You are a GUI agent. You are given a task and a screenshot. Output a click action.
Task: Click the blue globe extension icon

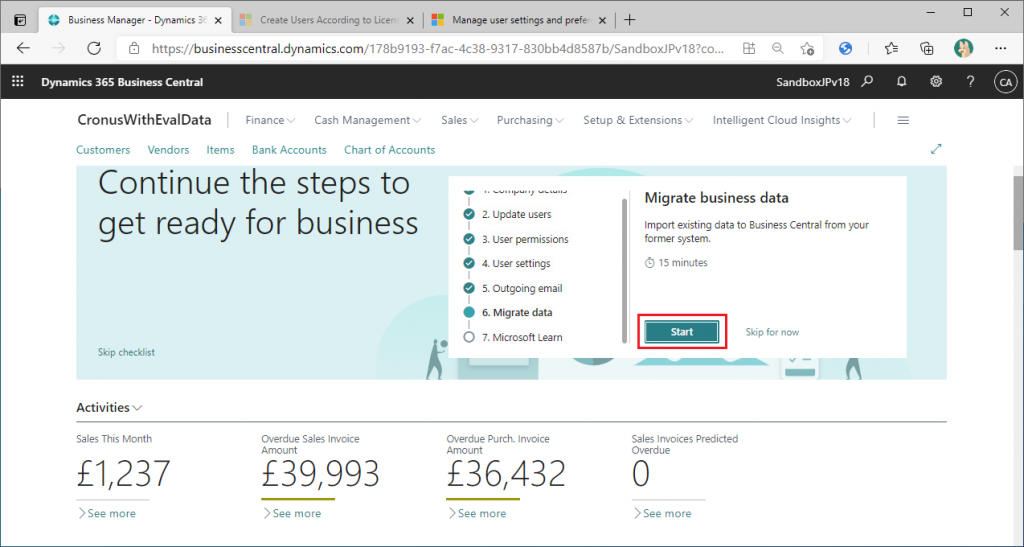point(846,48)
